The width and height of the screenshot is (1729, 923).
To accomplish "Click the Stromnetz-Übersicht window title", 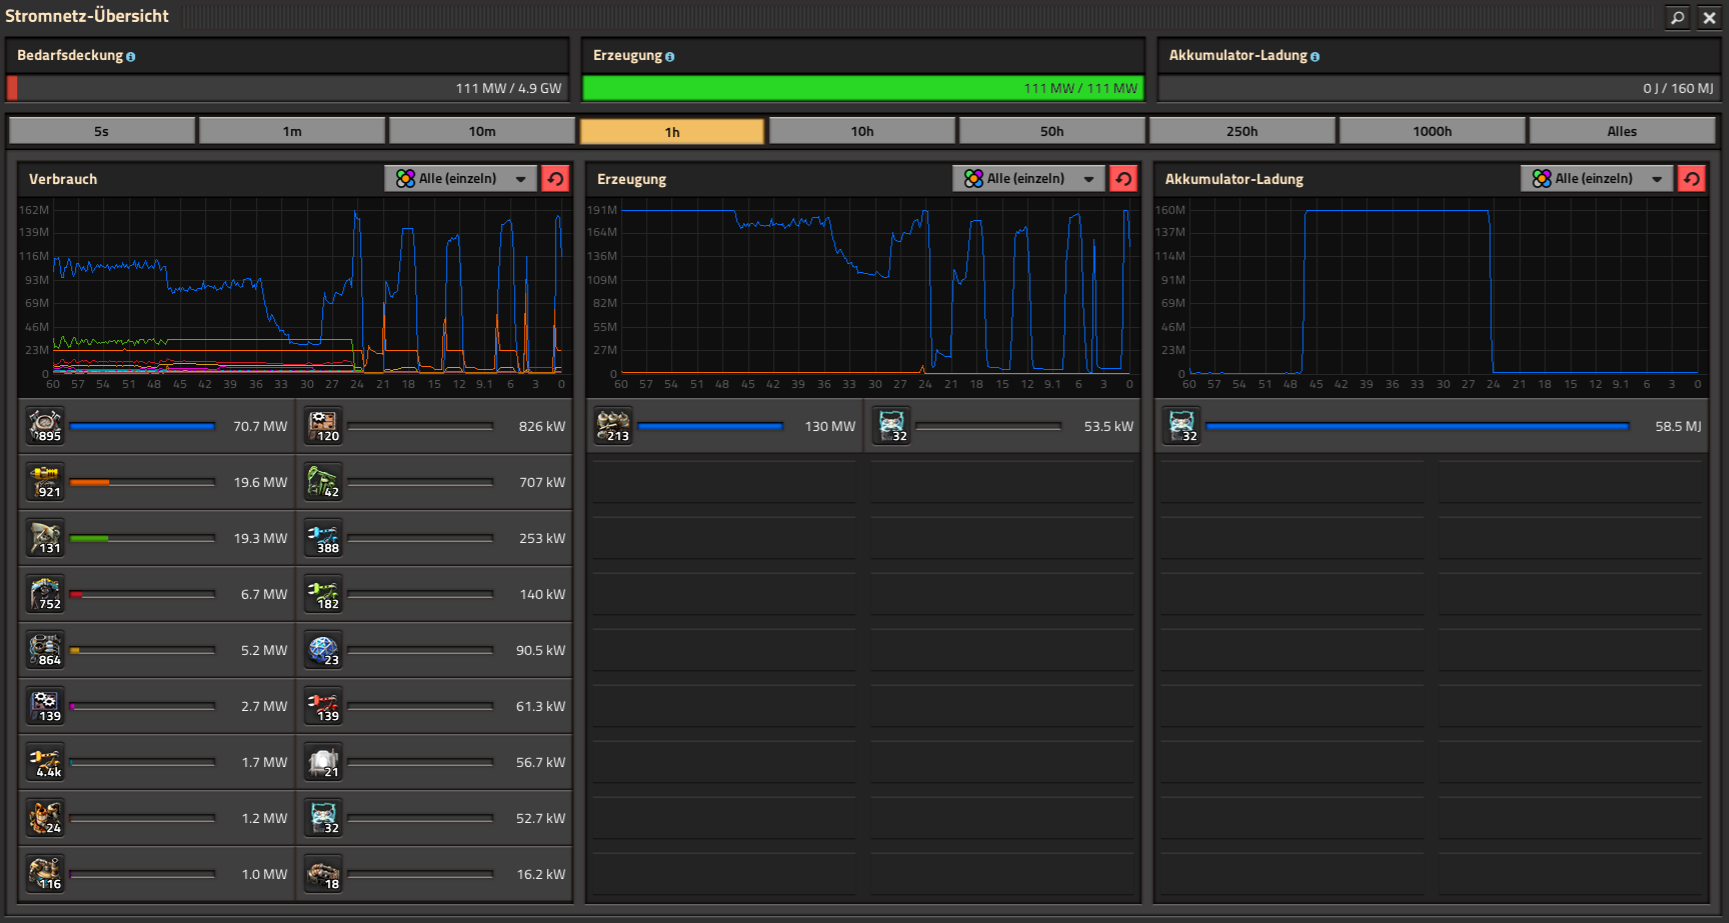I will click(x=87, y=16).
